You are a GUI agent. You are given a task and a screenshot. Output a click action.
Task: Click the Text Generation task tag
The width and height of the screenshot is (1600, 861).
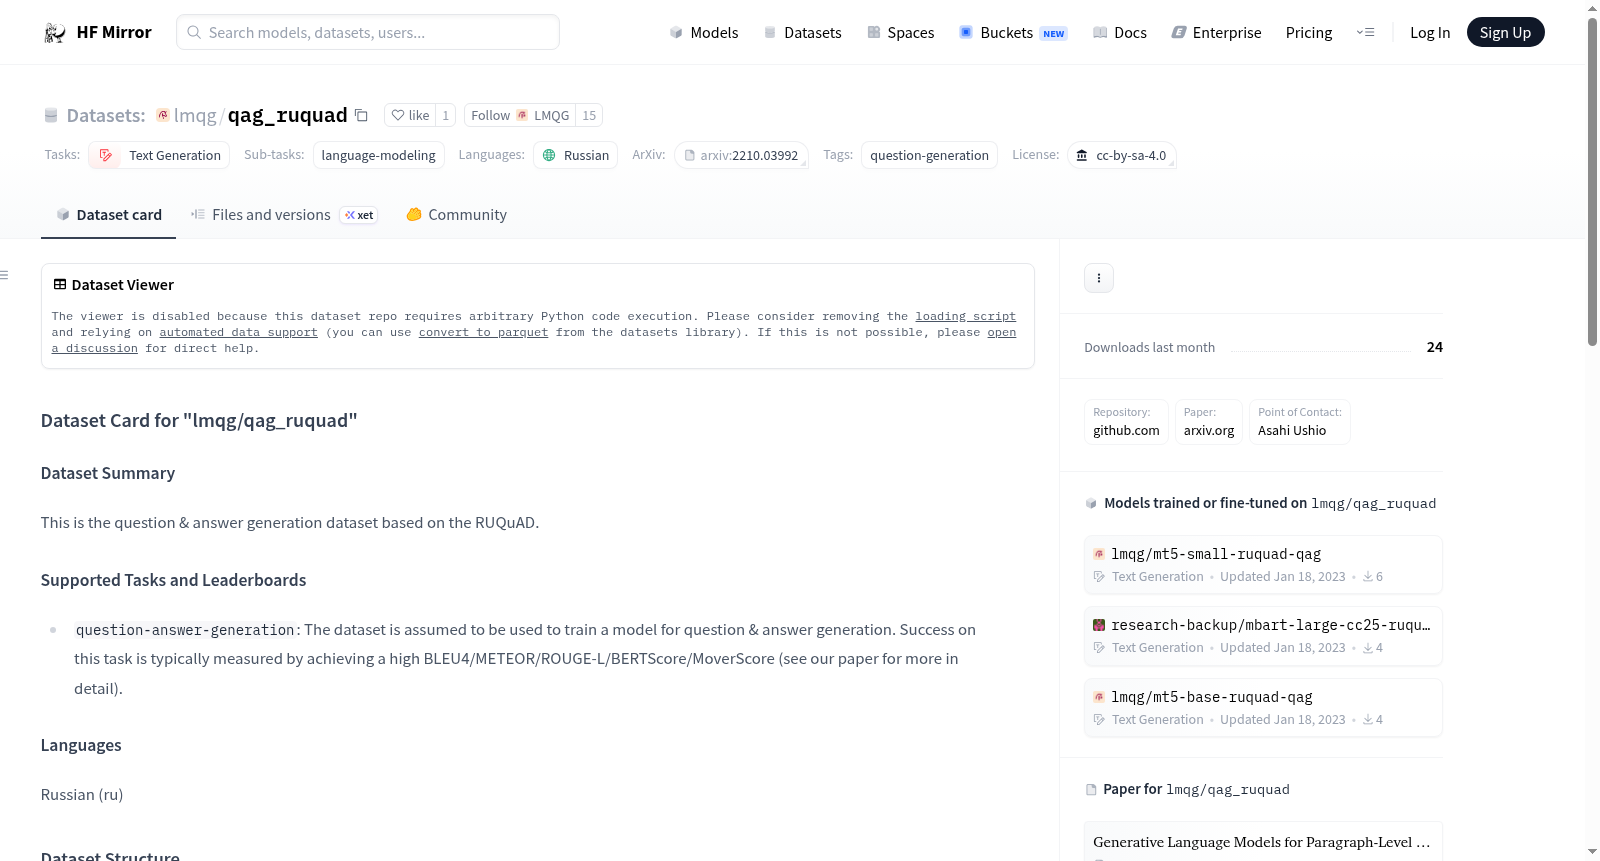point(159,155)
